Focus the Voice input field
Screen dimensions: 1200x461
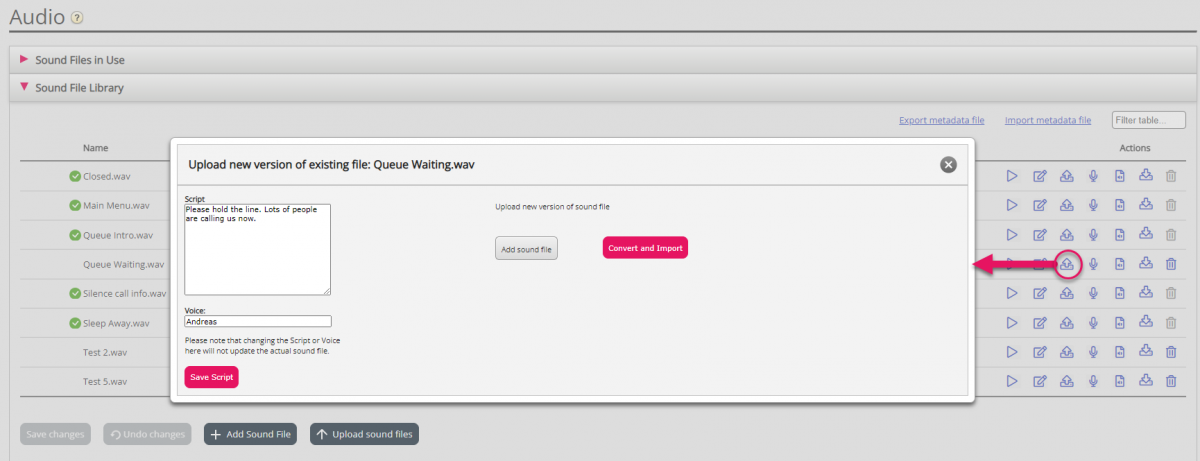257,322
